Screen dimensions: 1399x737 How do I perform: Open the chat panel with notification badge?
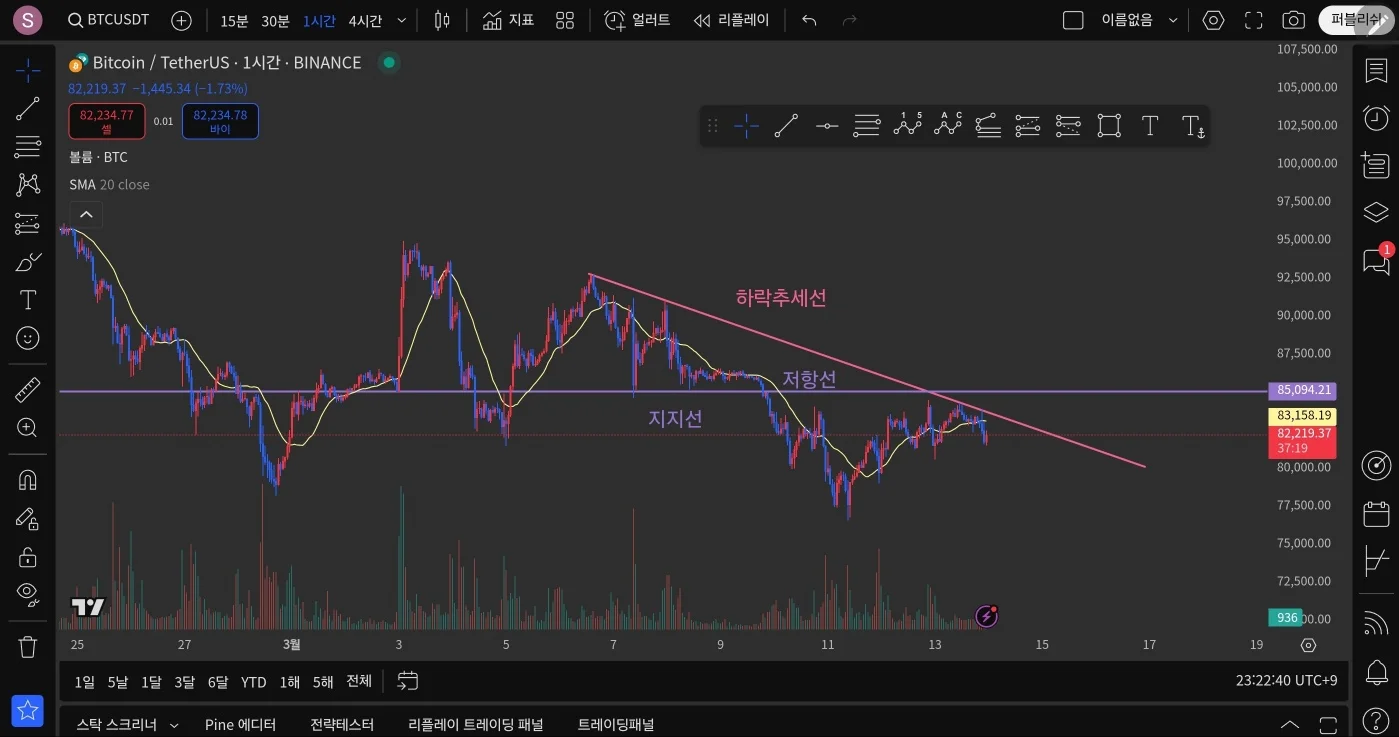click(1376, 262)
